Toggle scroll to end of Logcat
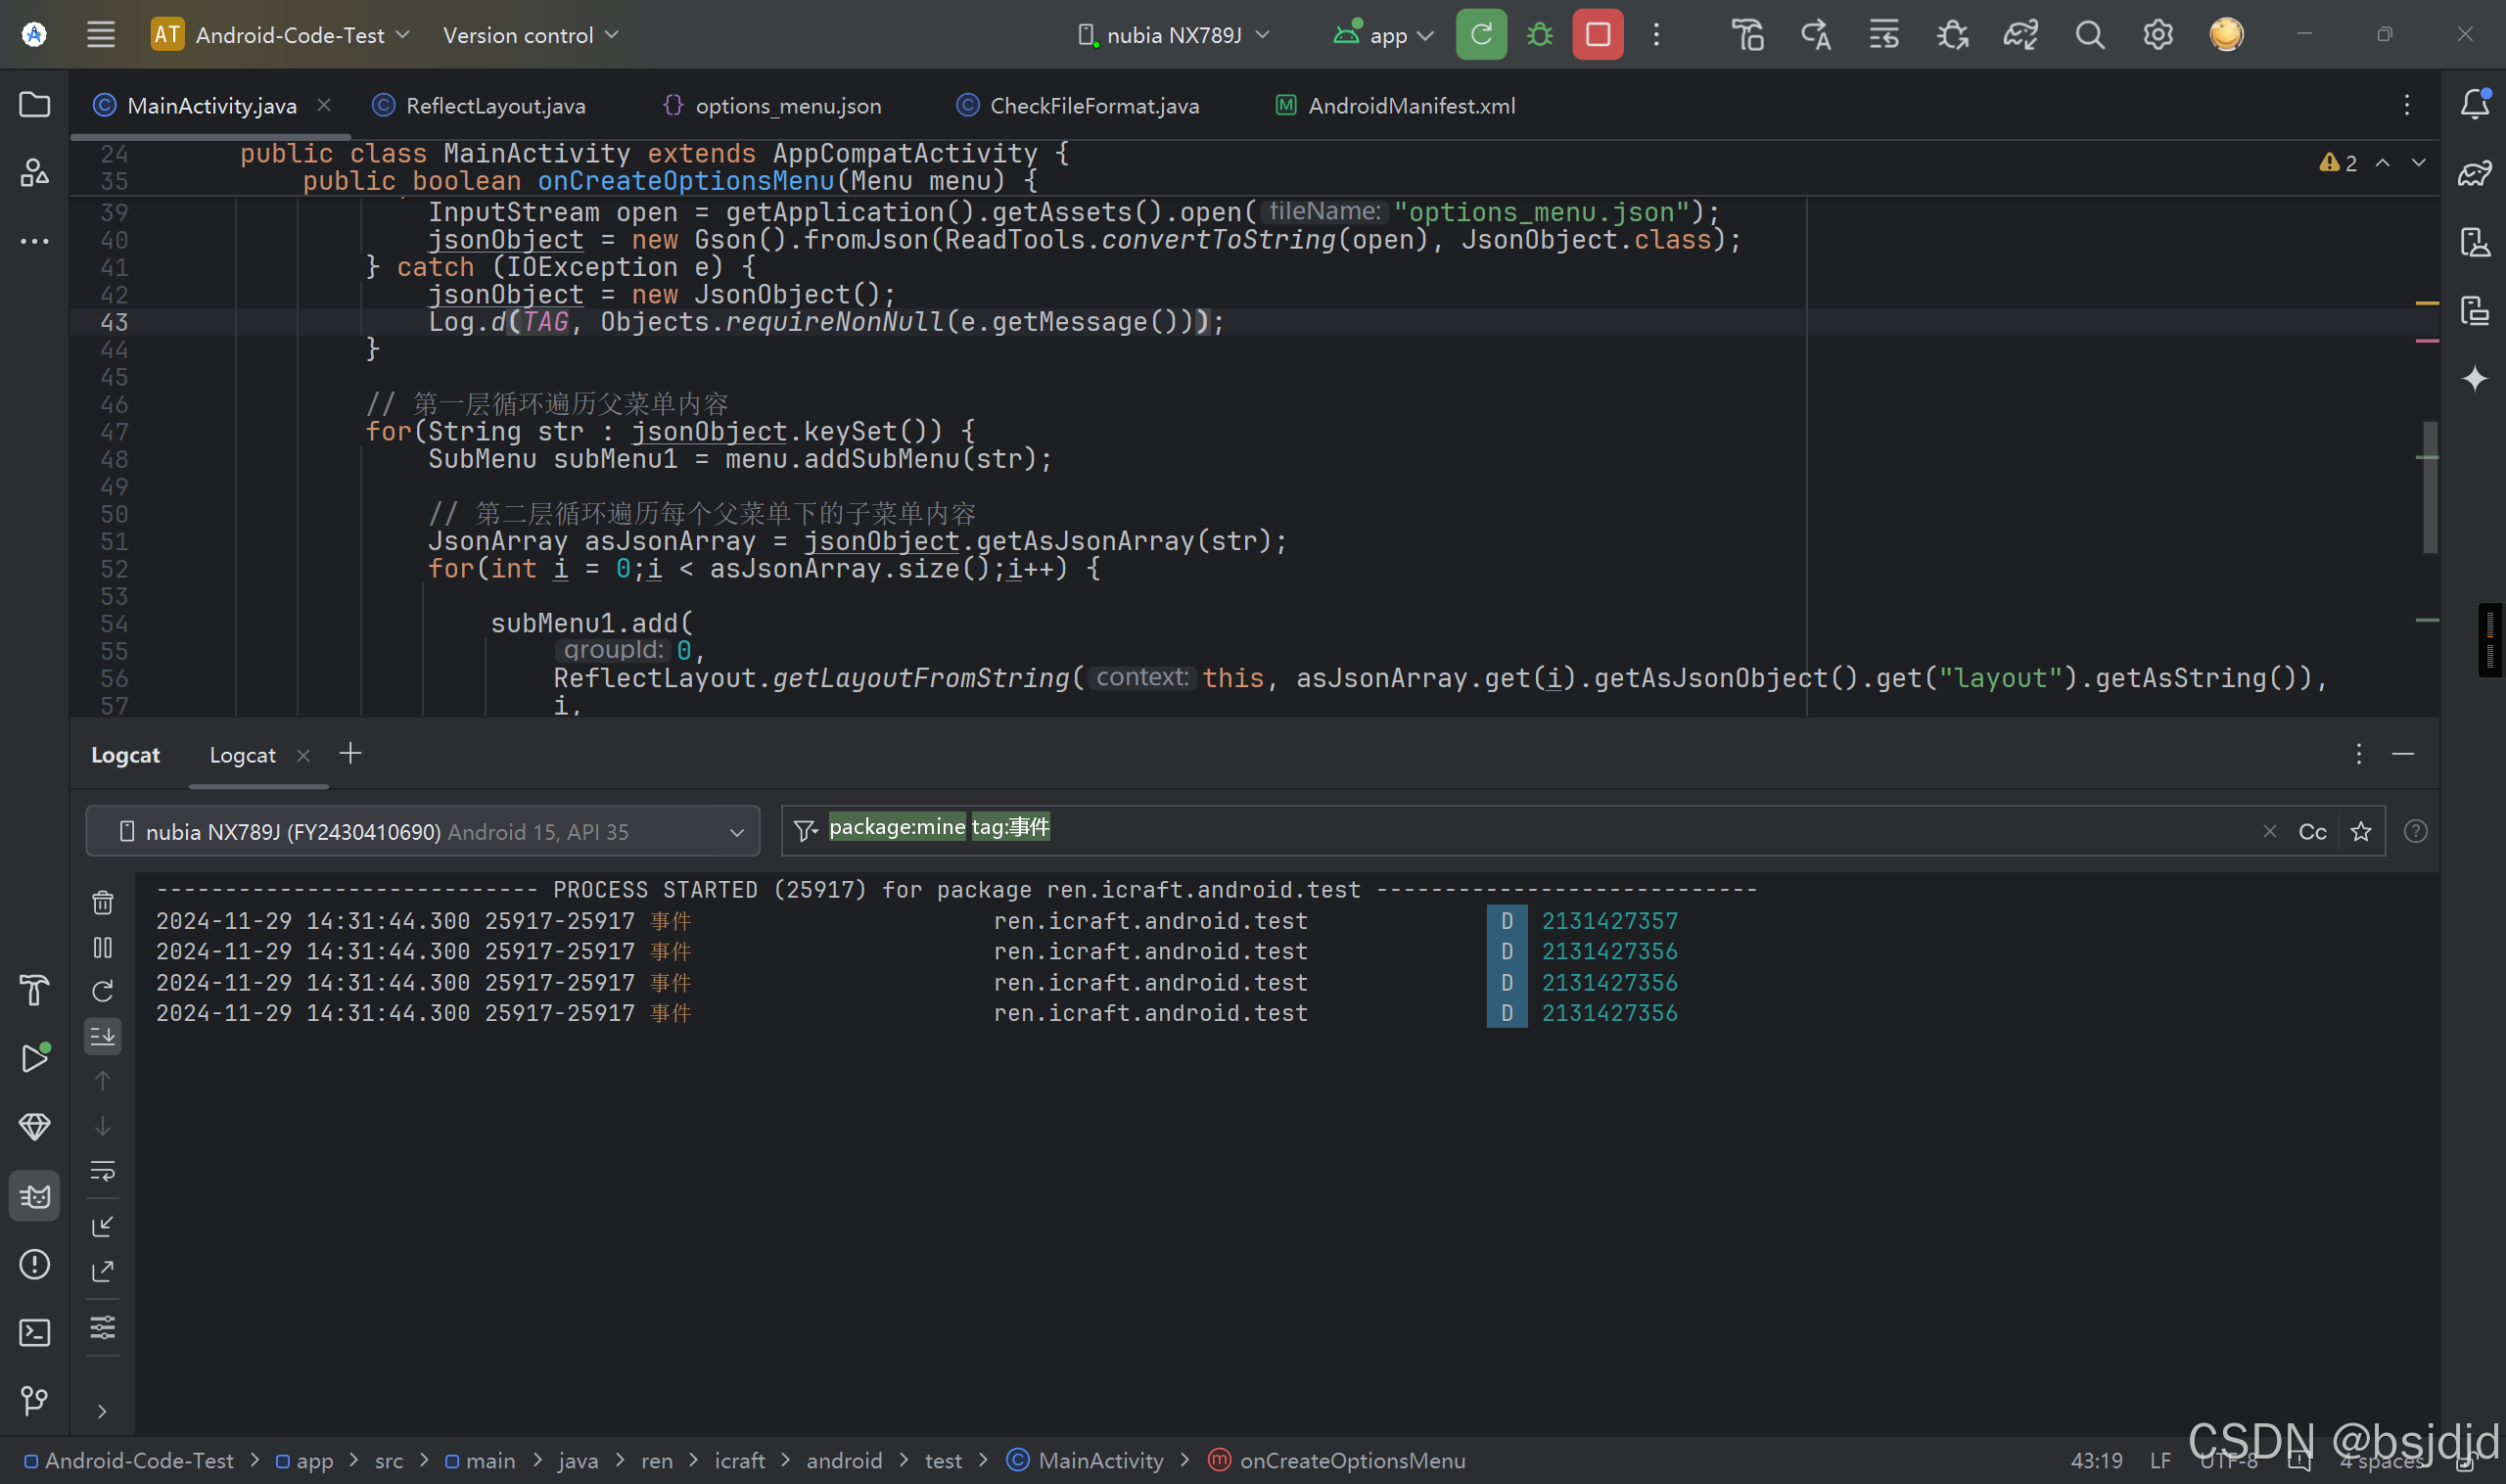 [102, 1036]
